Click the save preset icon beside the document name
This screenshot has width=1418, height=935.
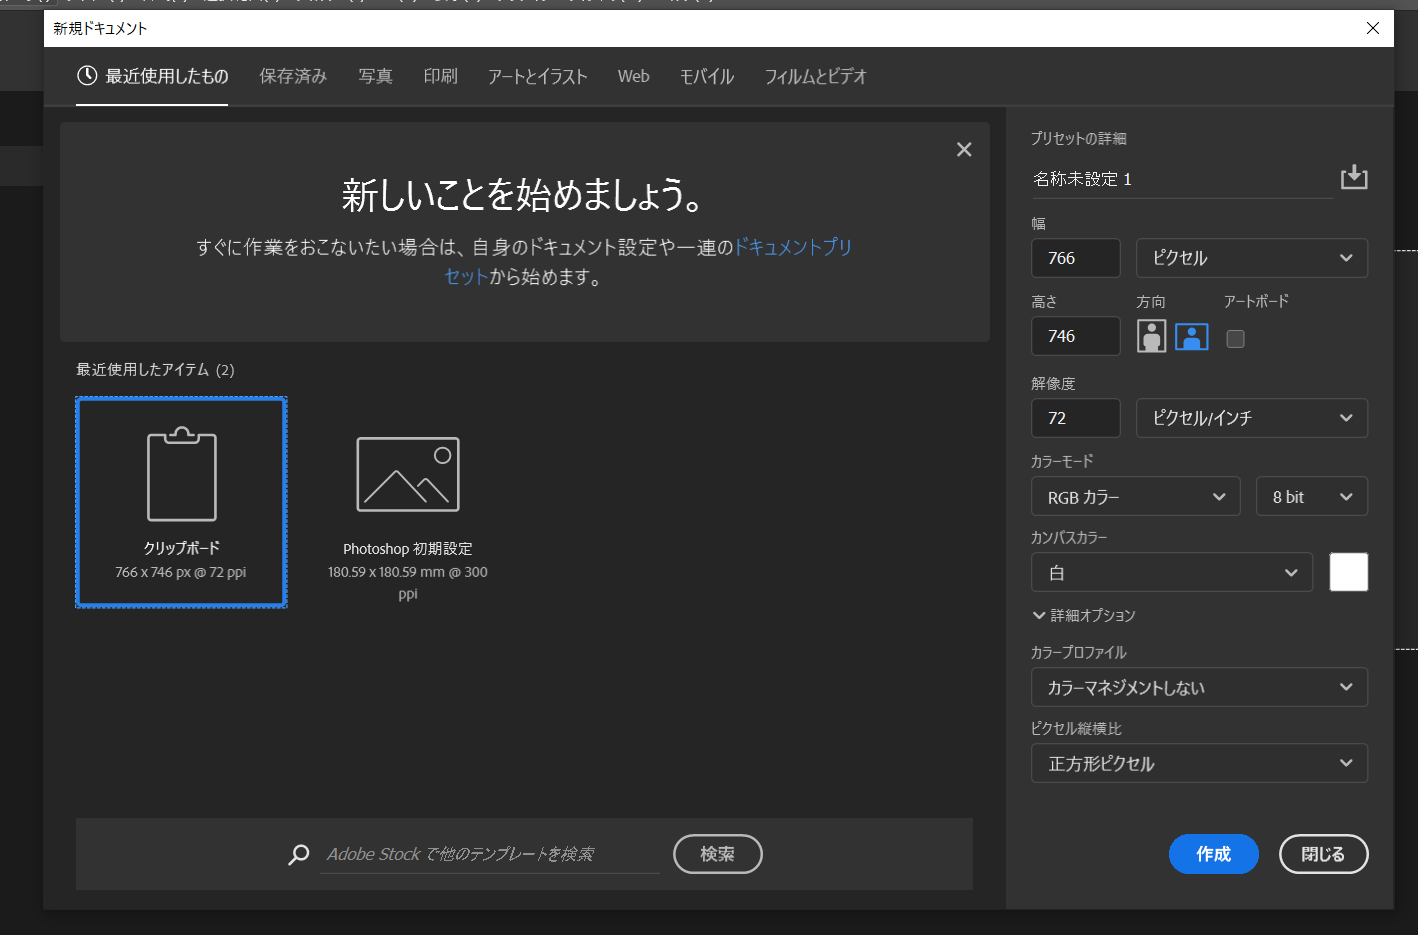tap(1353, 177)
